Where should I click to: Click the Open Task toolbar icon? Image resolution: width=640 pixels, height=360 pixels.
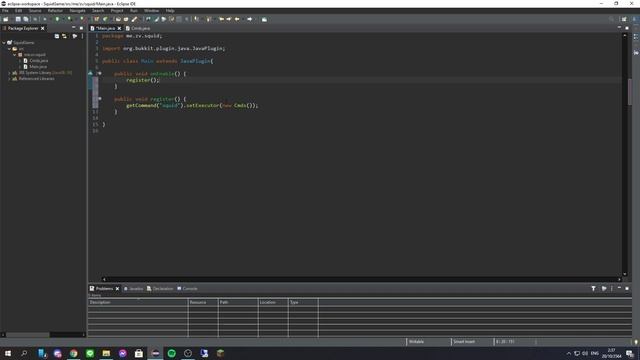126,19
